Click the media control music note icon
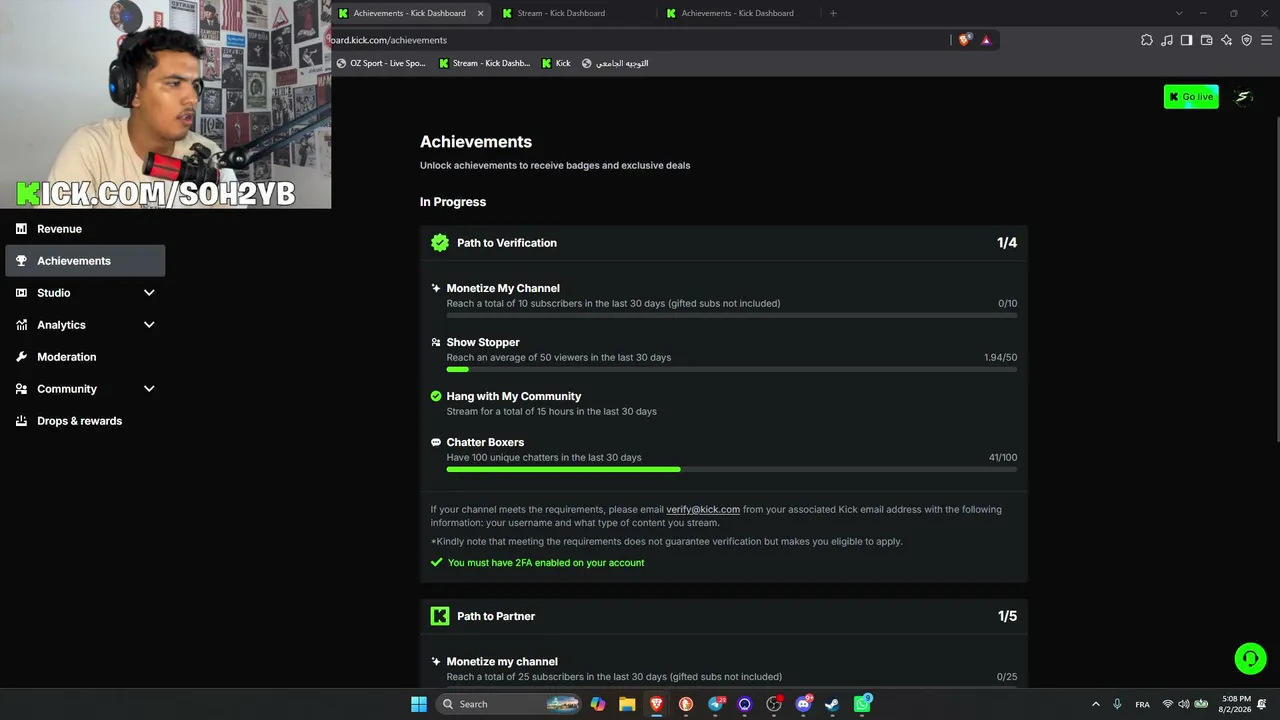The width and height of the screenshot is (1280, 720). click(1167, 40)
